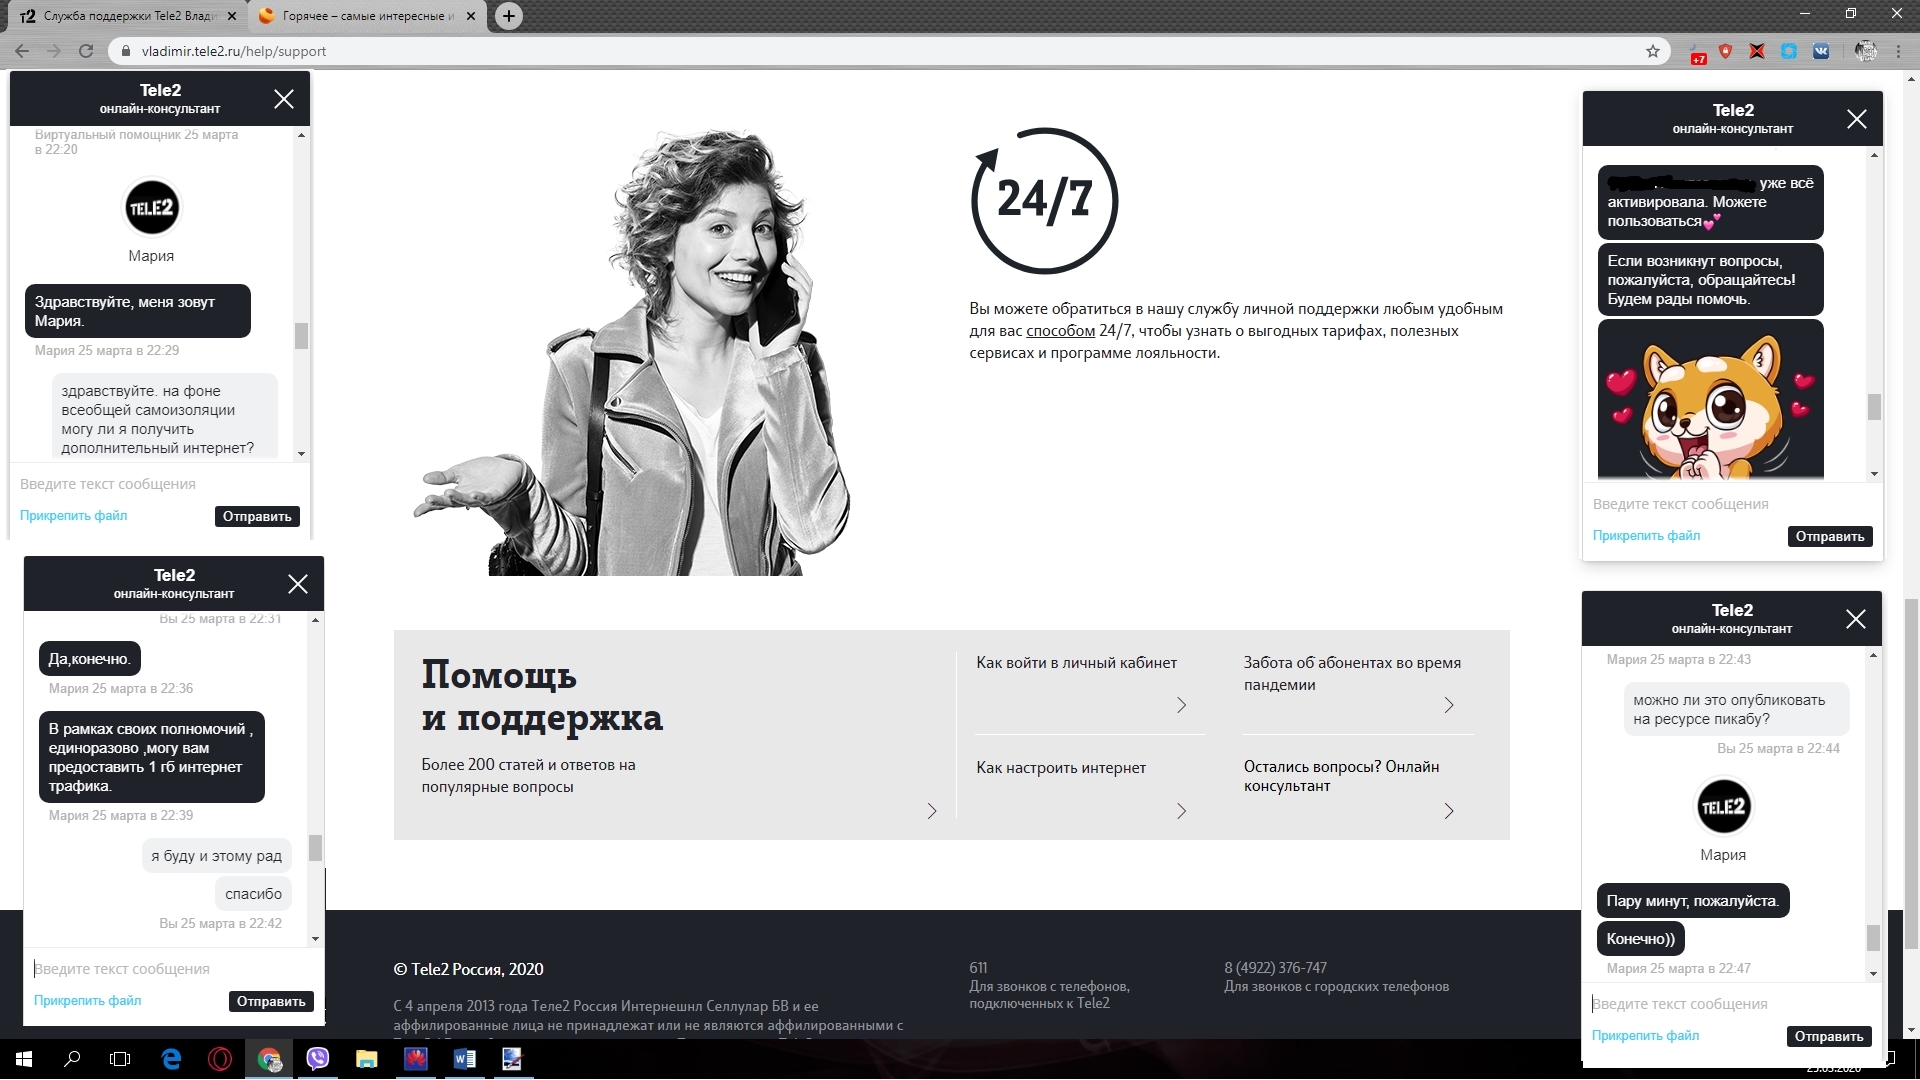The width and height of the screenshot is (1920, 1080).
Task: Close the bottom-right Tele2 consultant chat
Action: click(1855, 619)
